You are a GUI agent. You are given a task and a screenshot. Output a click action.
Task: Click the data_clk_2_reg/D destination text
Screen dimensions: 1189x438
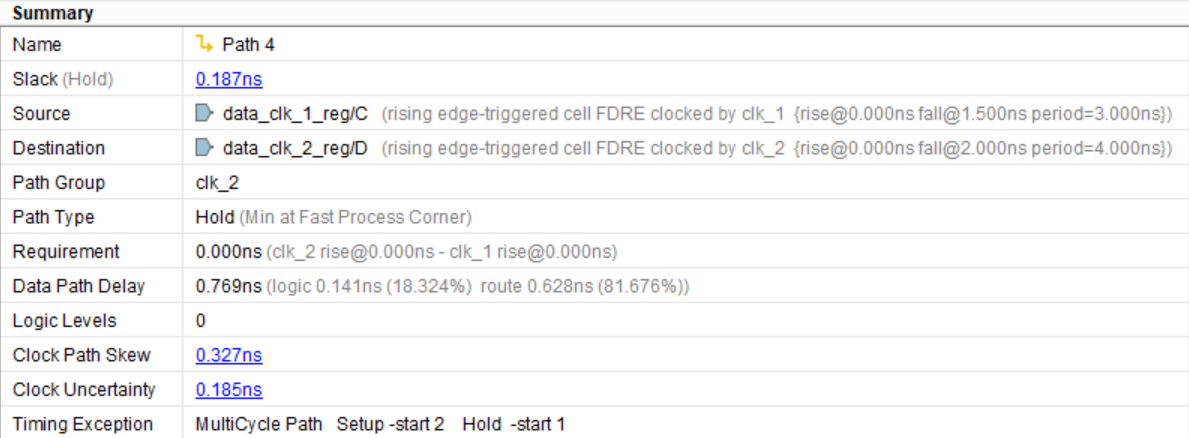tap(295, 148)
